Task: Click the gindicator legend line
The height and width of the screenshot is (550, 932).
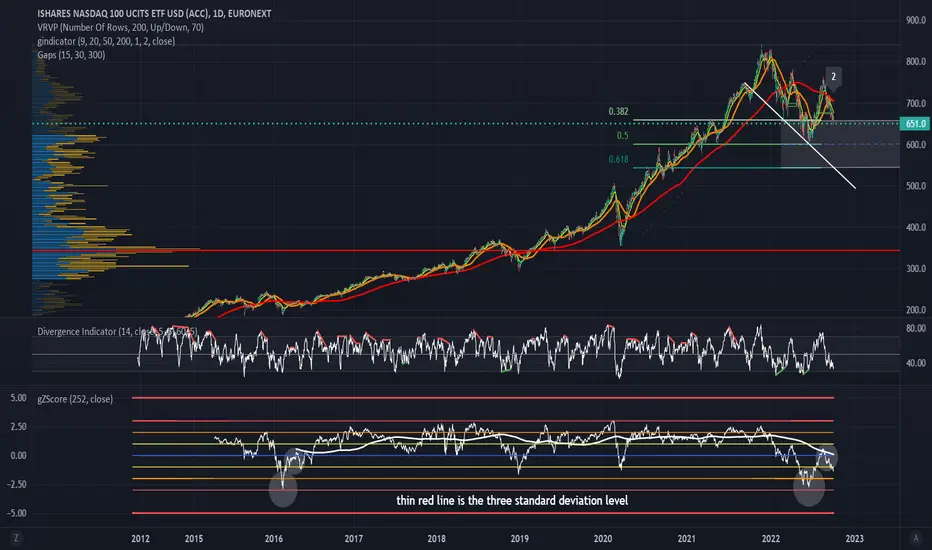Action: 106,41
